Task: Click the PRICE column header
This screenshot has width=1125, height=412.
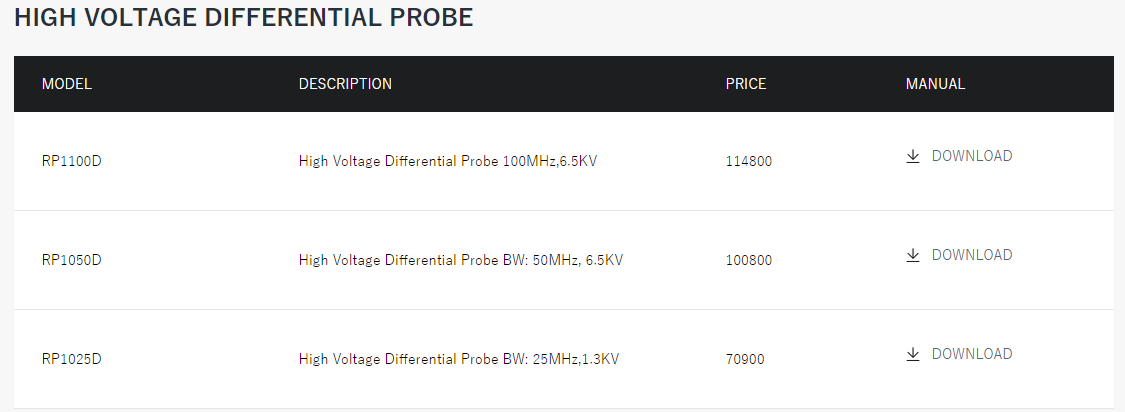Action: (x=745, y=84)
